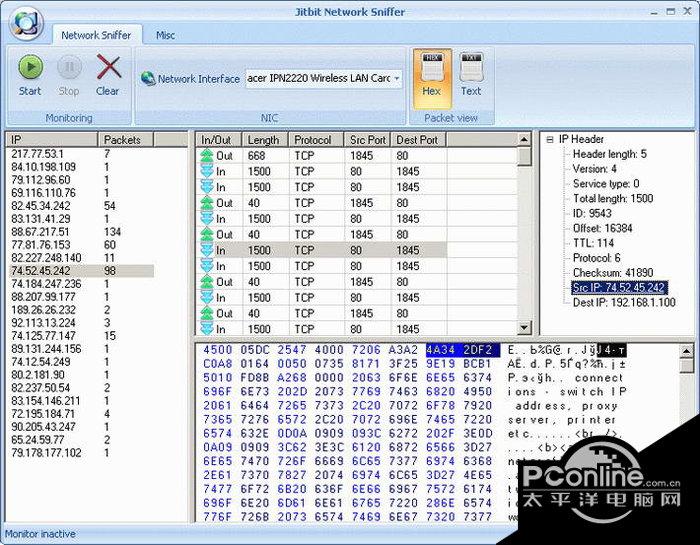Click the Length column header
The width and height of the screenshot is (700, 545).
tap(265, 140)
